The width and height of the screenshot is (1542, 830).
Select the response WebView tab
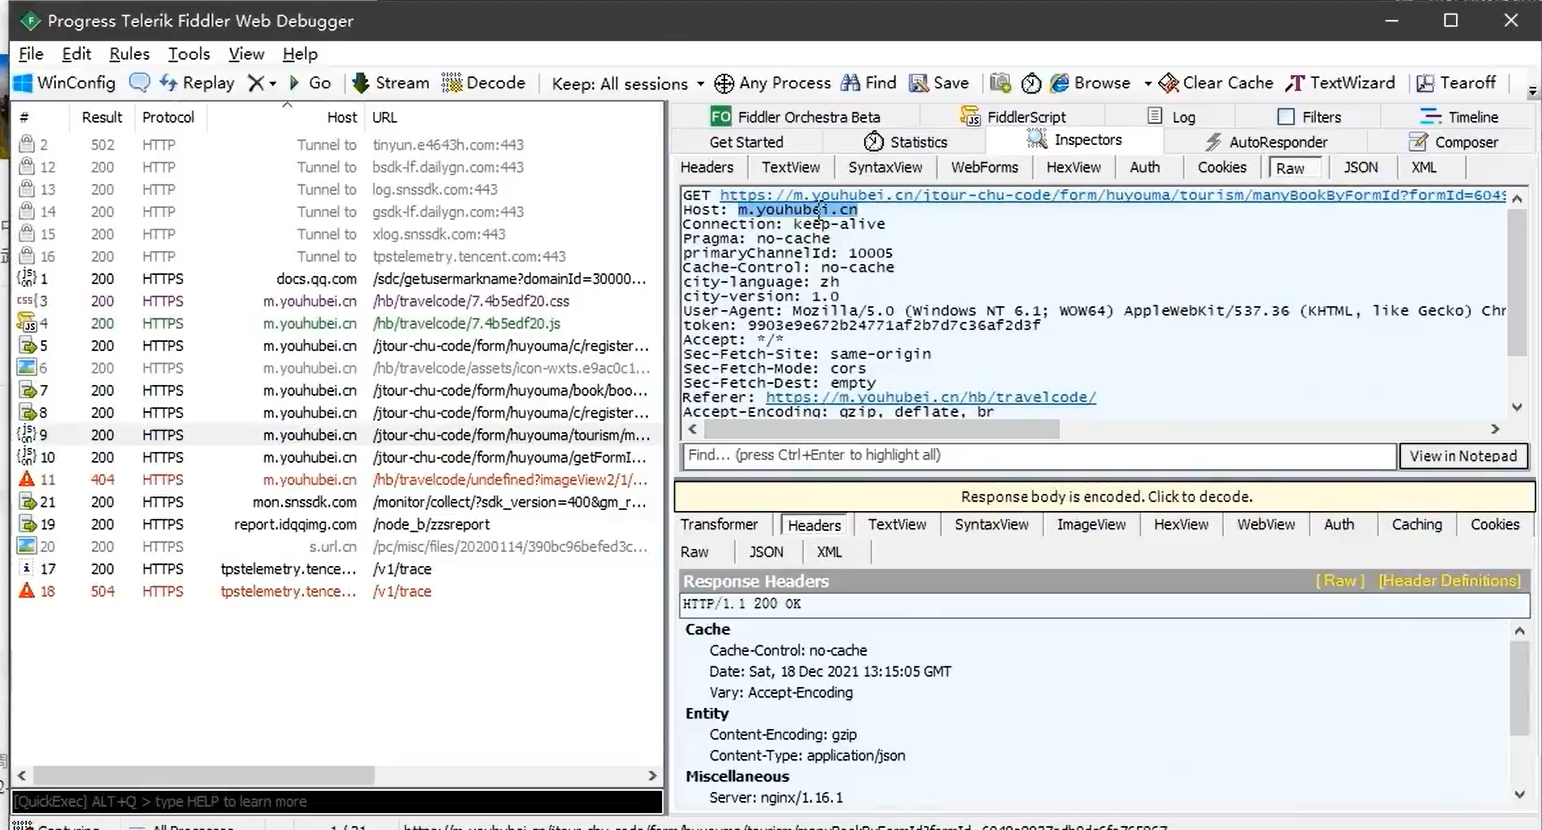[x=1266, y=524]
